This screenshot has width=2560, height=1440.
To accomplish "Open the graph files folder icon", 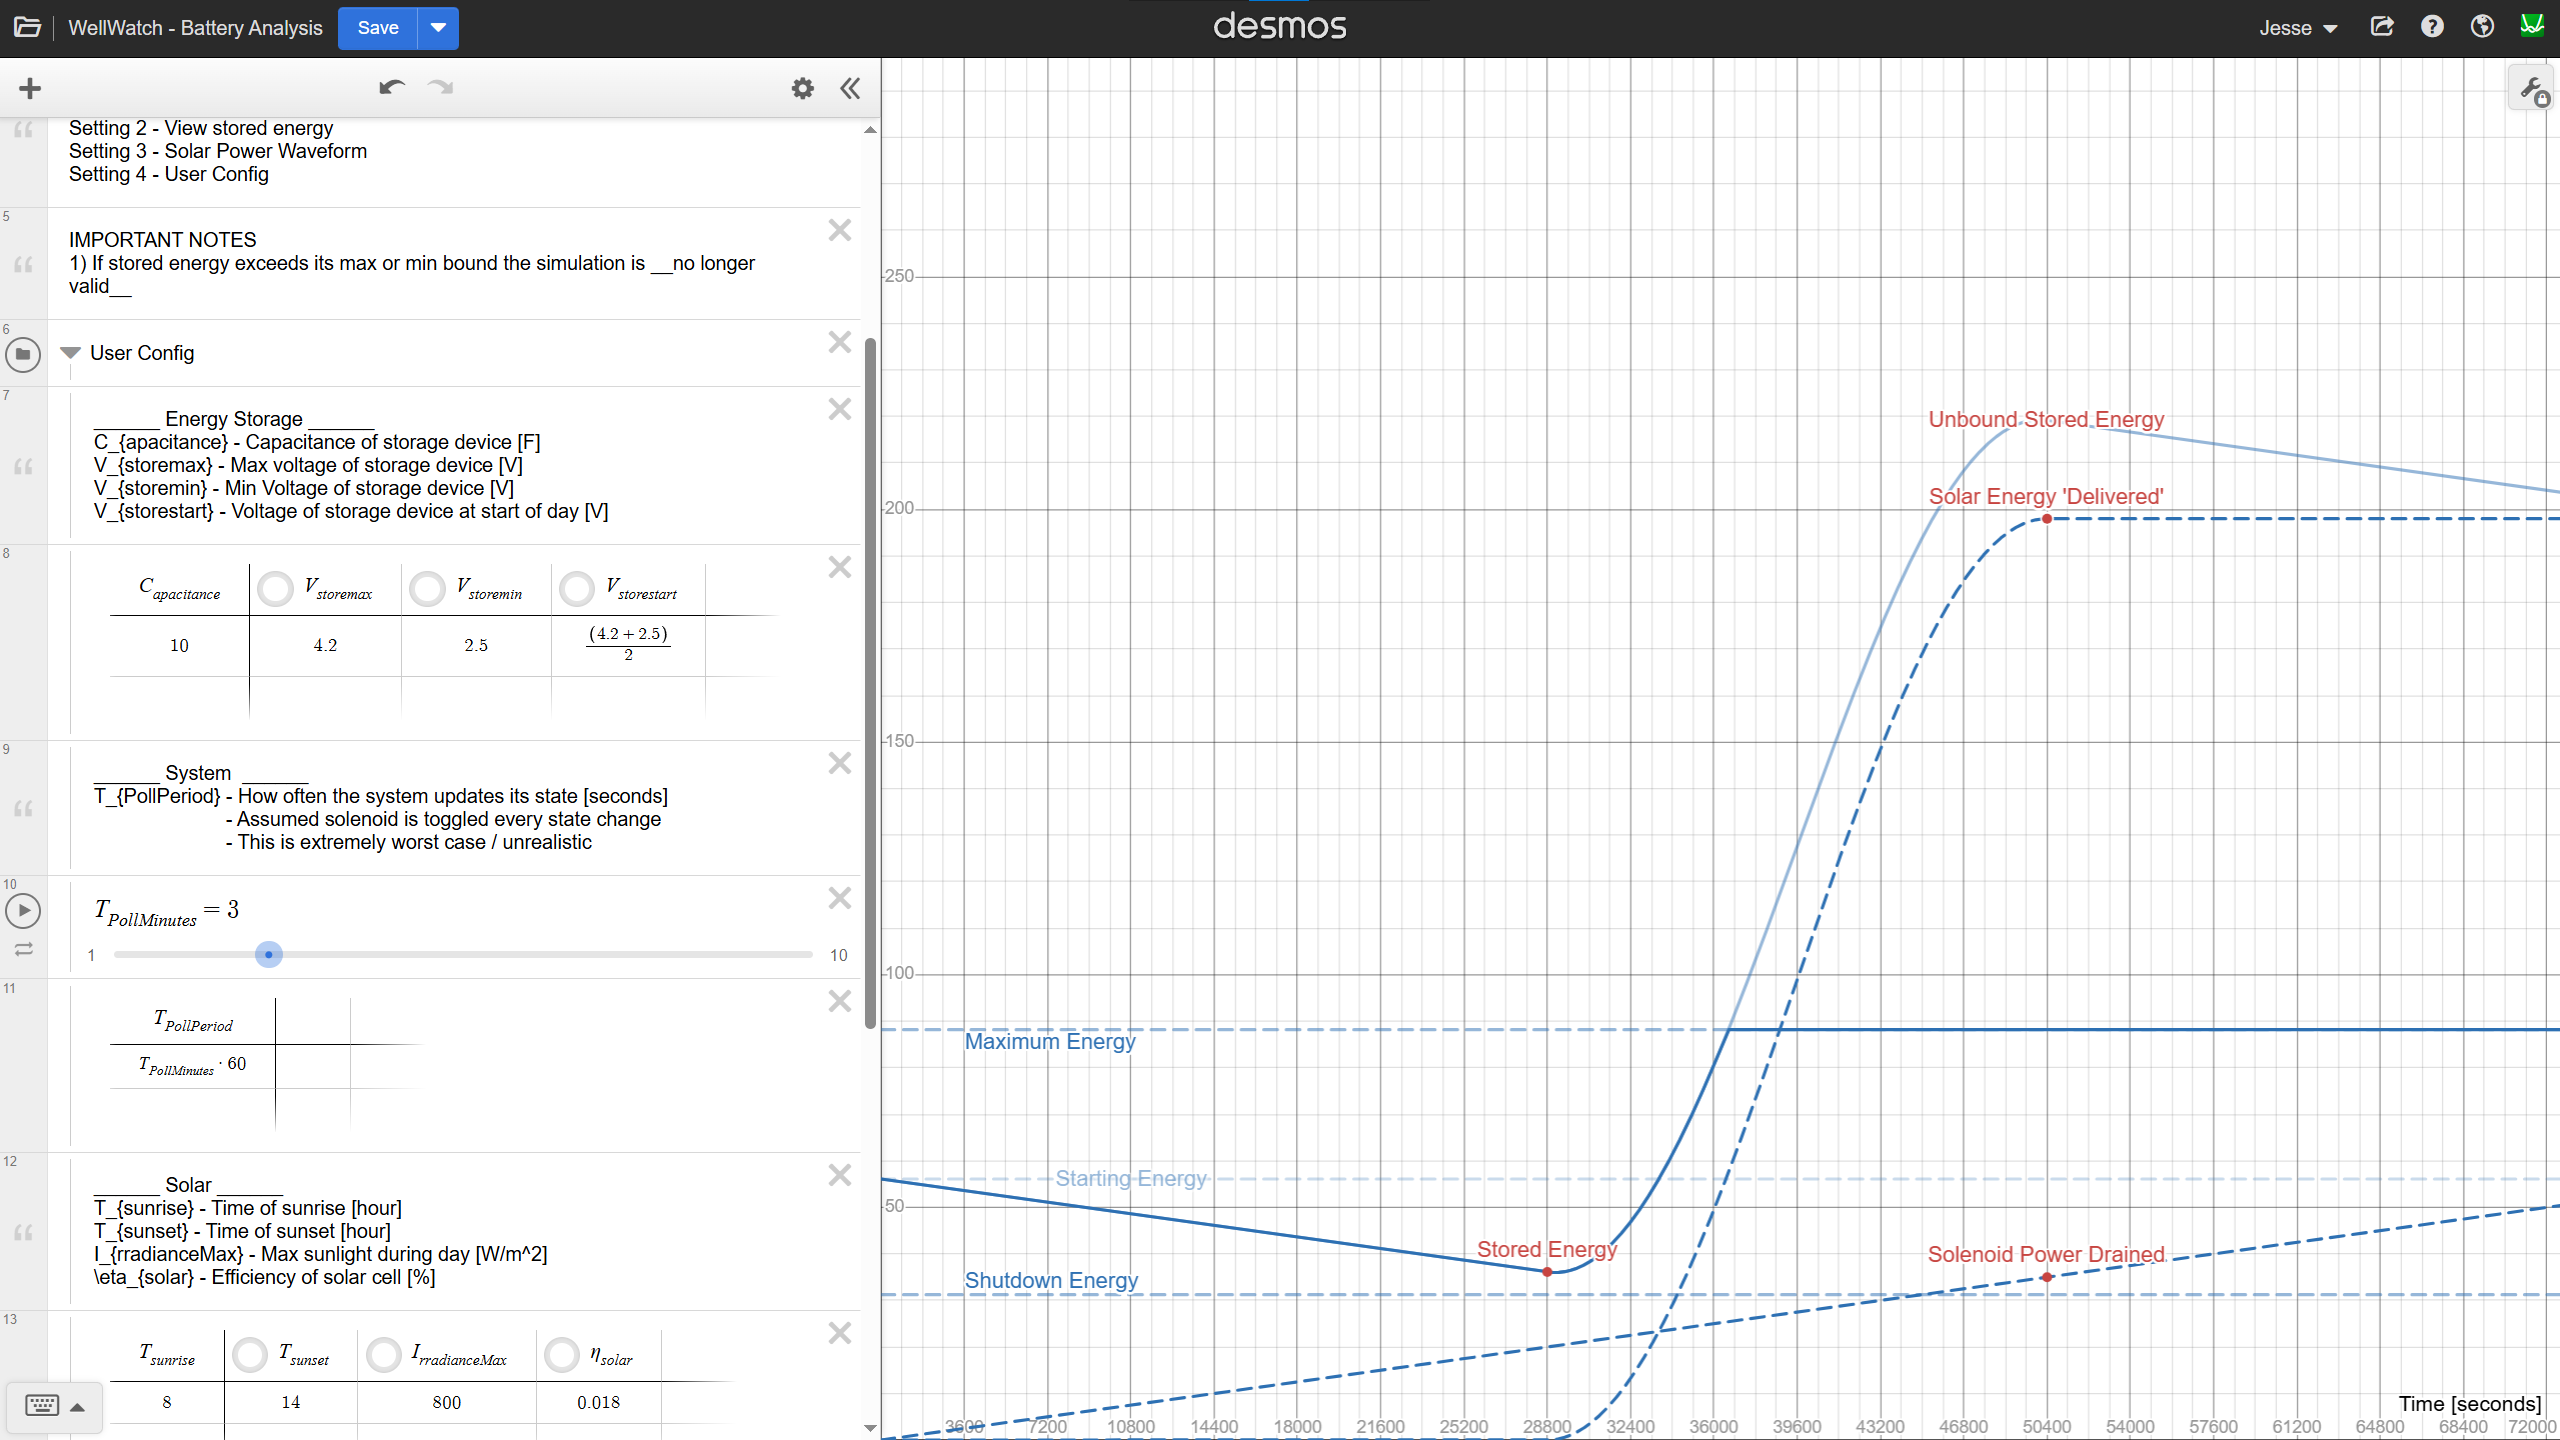I will coord(27,27).
